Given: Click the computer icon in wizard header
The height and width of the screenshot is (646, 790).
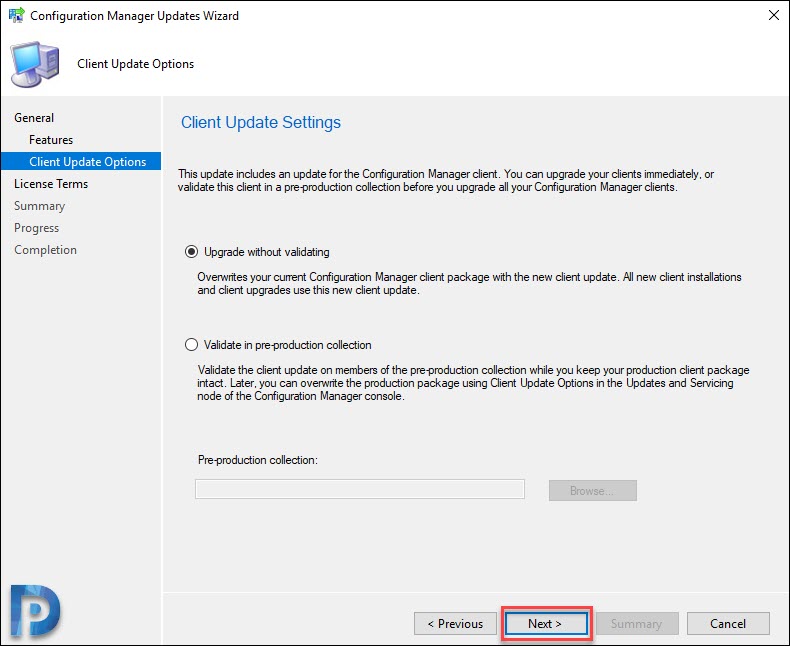Looking at the screenshot, I should point(35,64).
